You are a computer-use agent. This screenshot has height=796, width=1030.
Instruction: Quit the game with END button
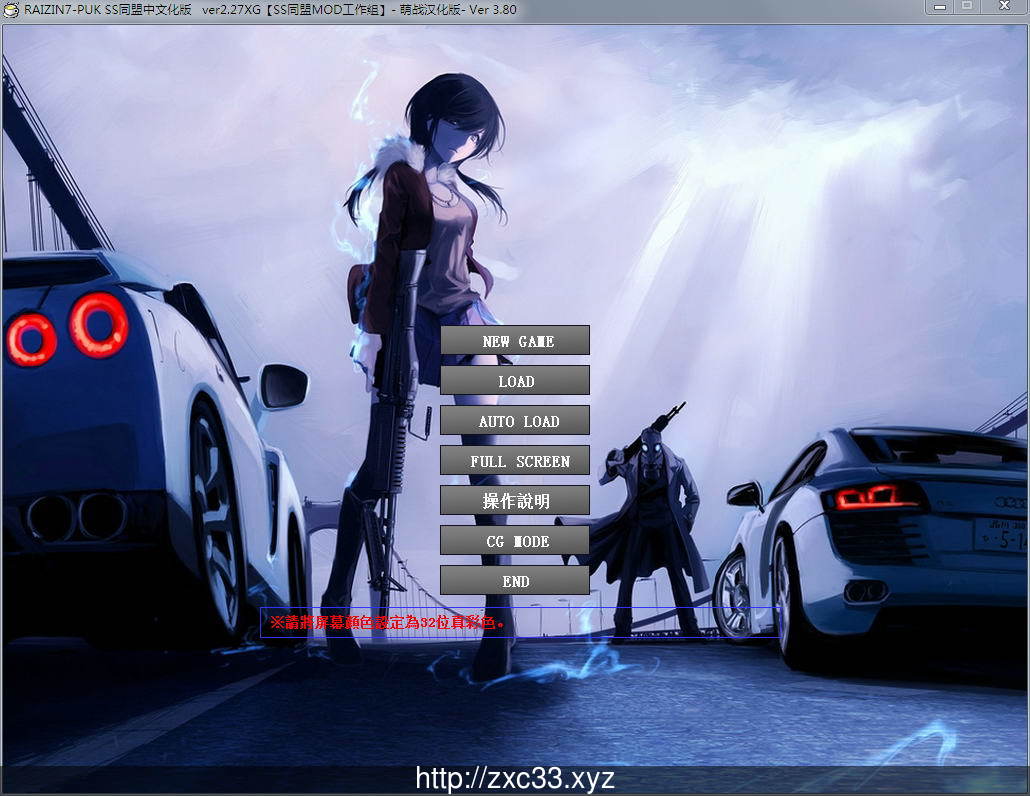[515, 581]
